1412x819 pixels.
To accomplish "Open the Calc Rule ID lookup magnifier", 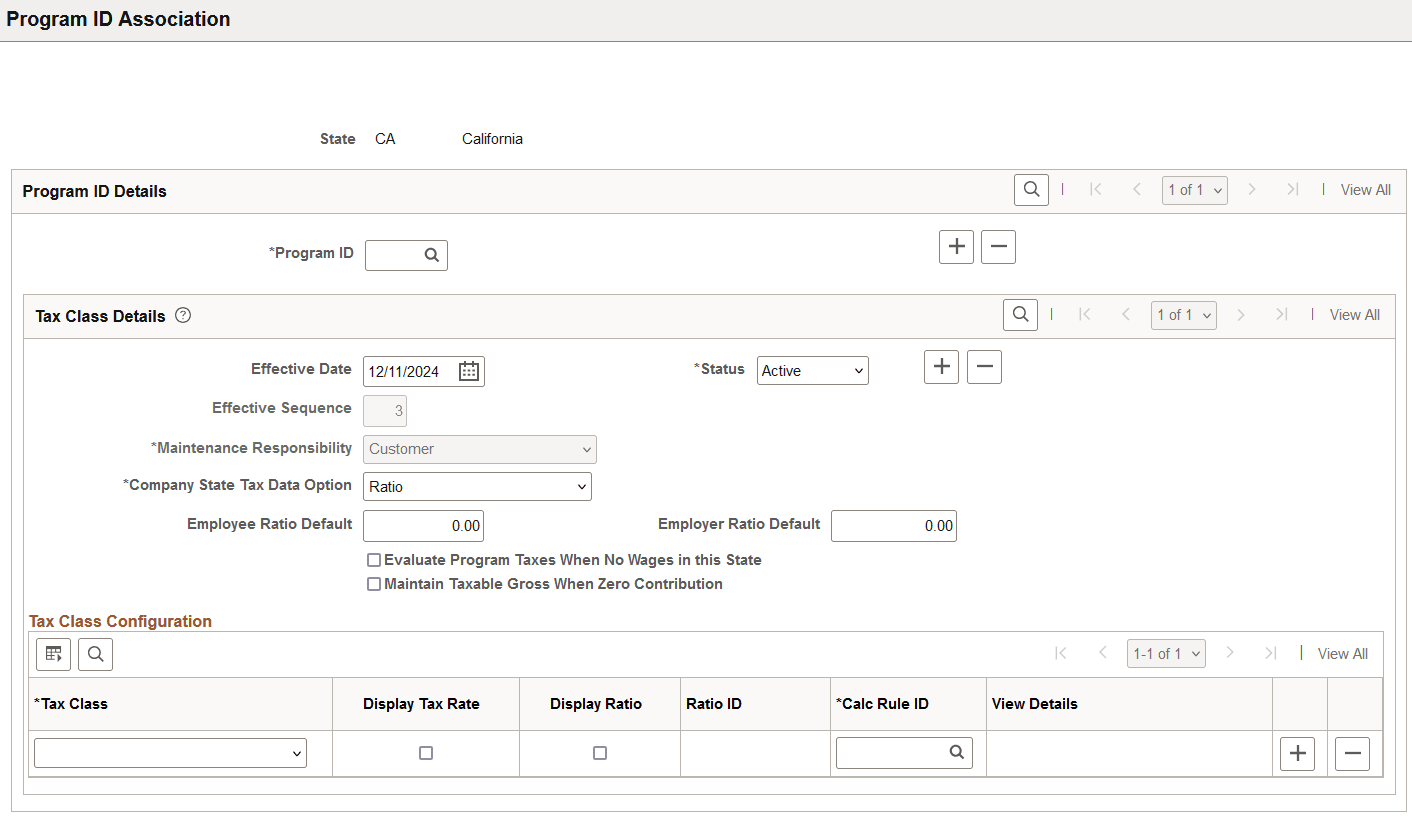I will [x=957, y=752].
